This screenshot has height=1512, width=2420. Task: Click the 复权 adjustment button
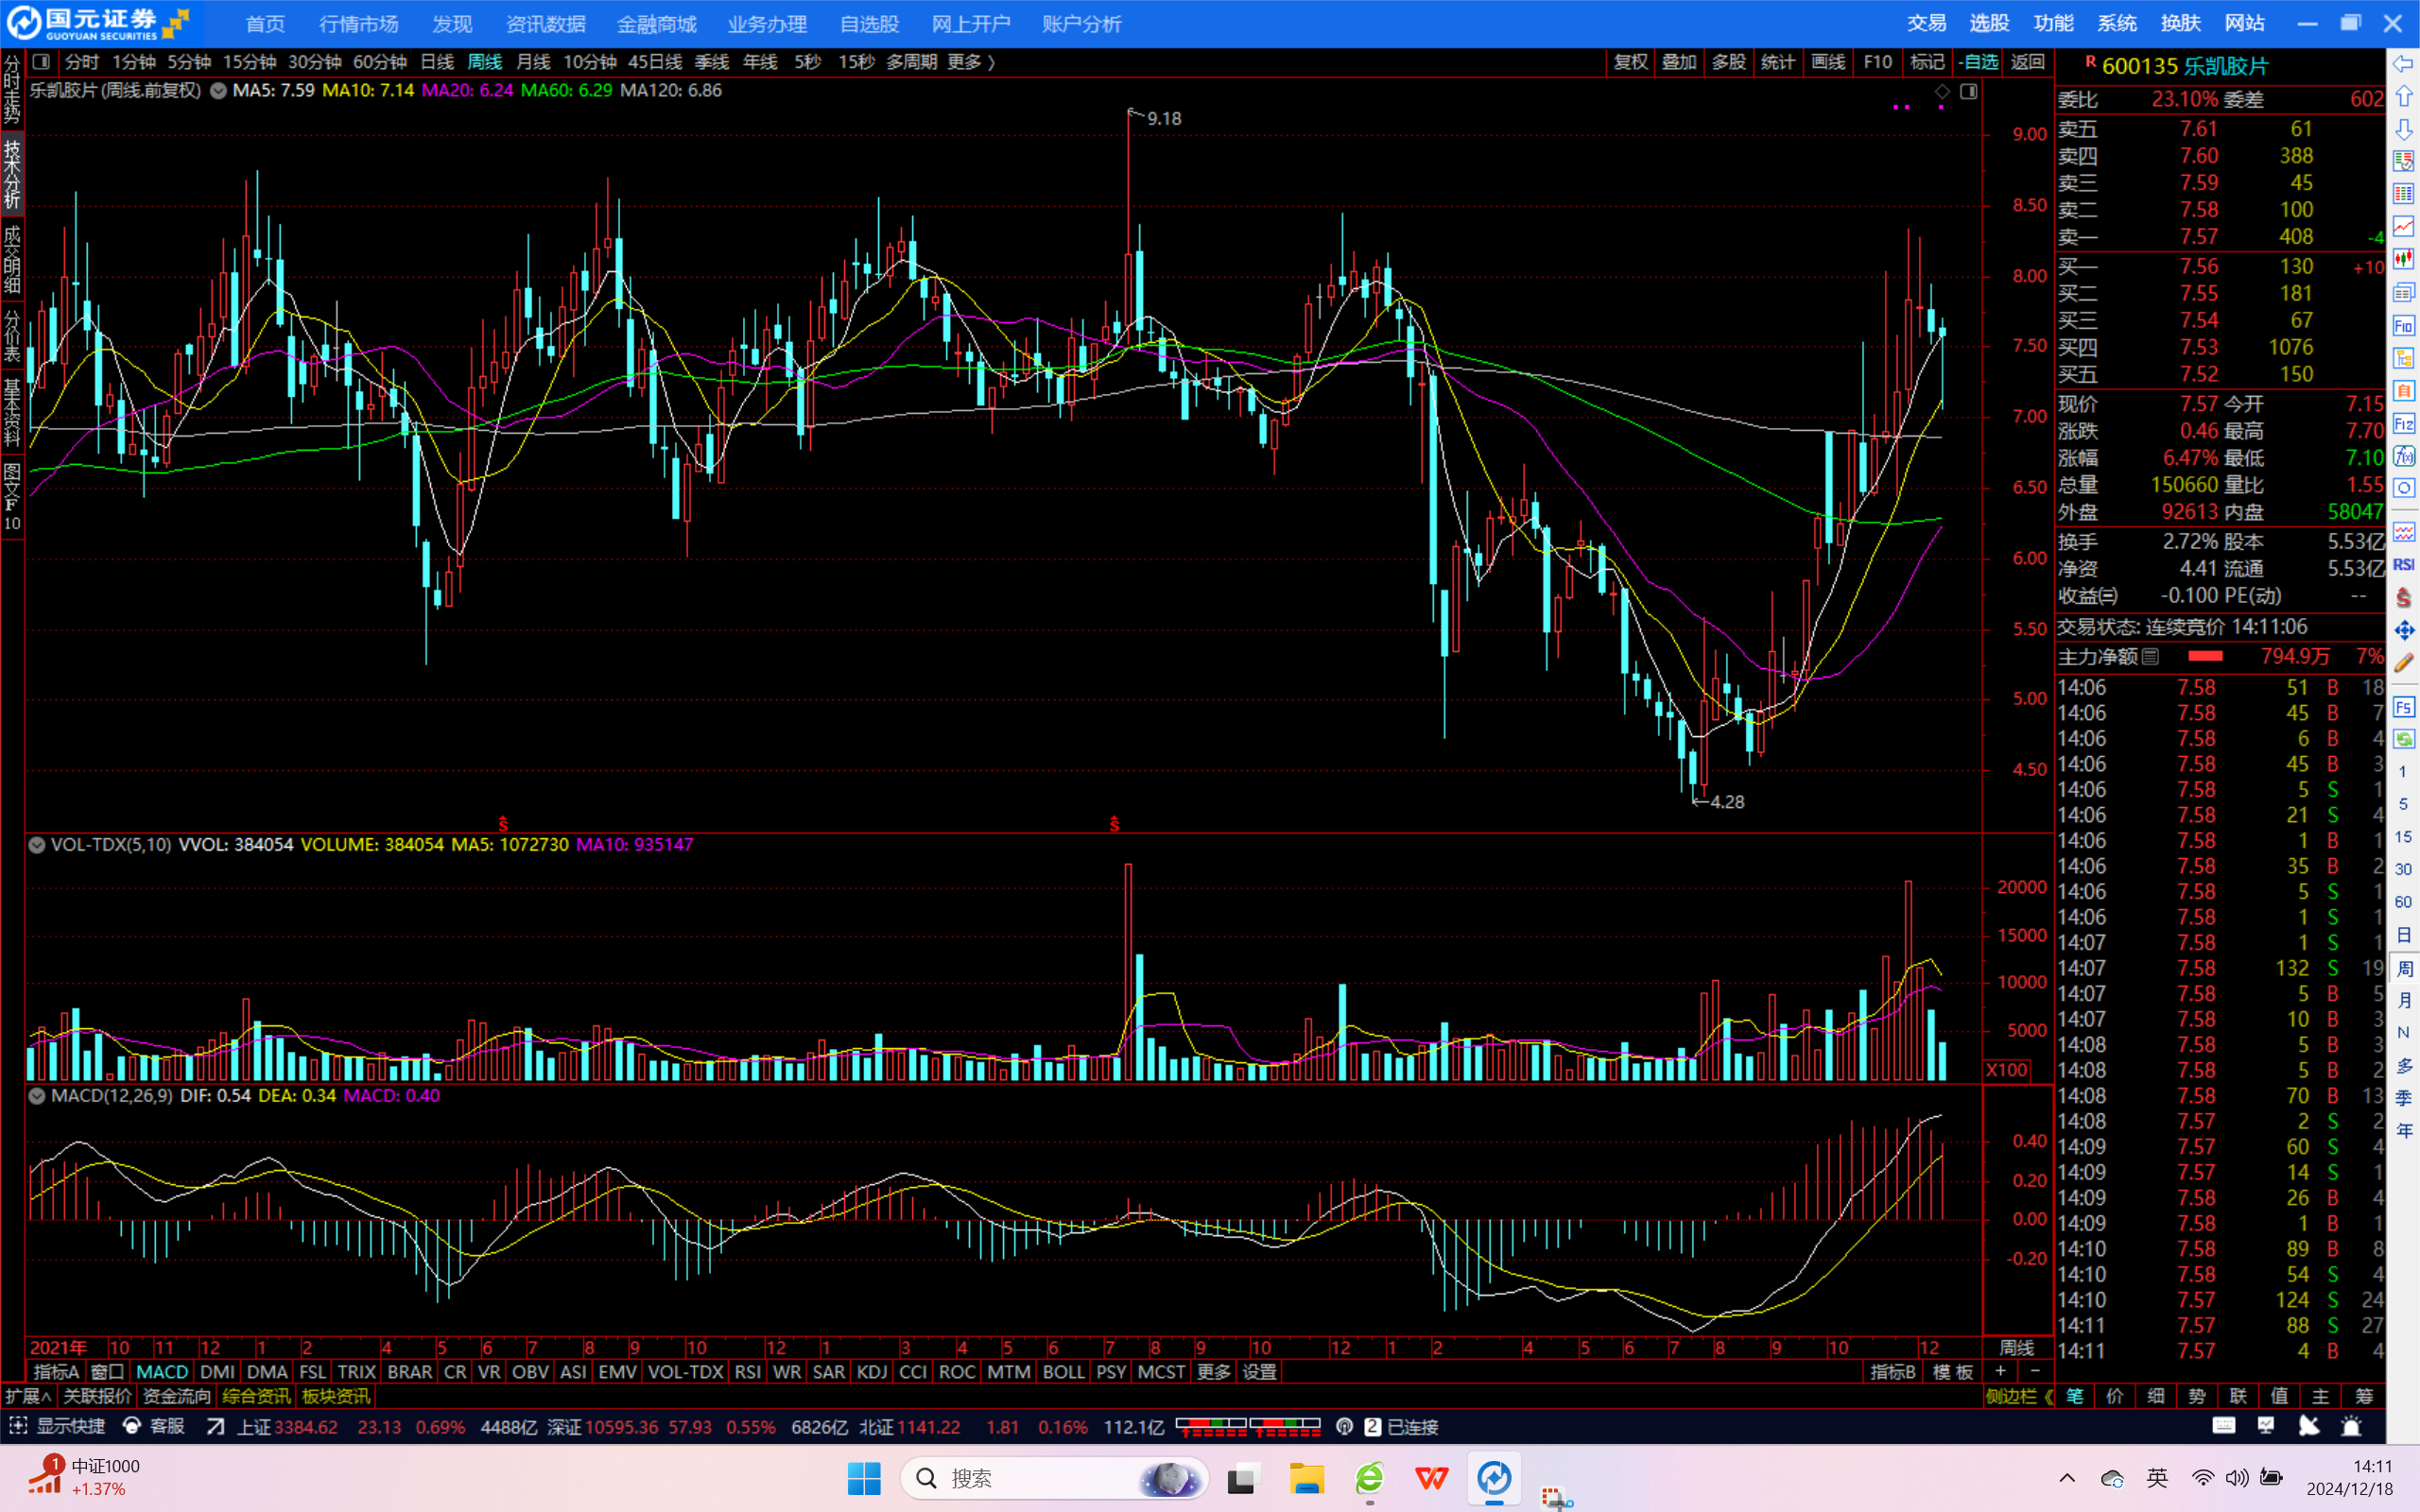1630,62
